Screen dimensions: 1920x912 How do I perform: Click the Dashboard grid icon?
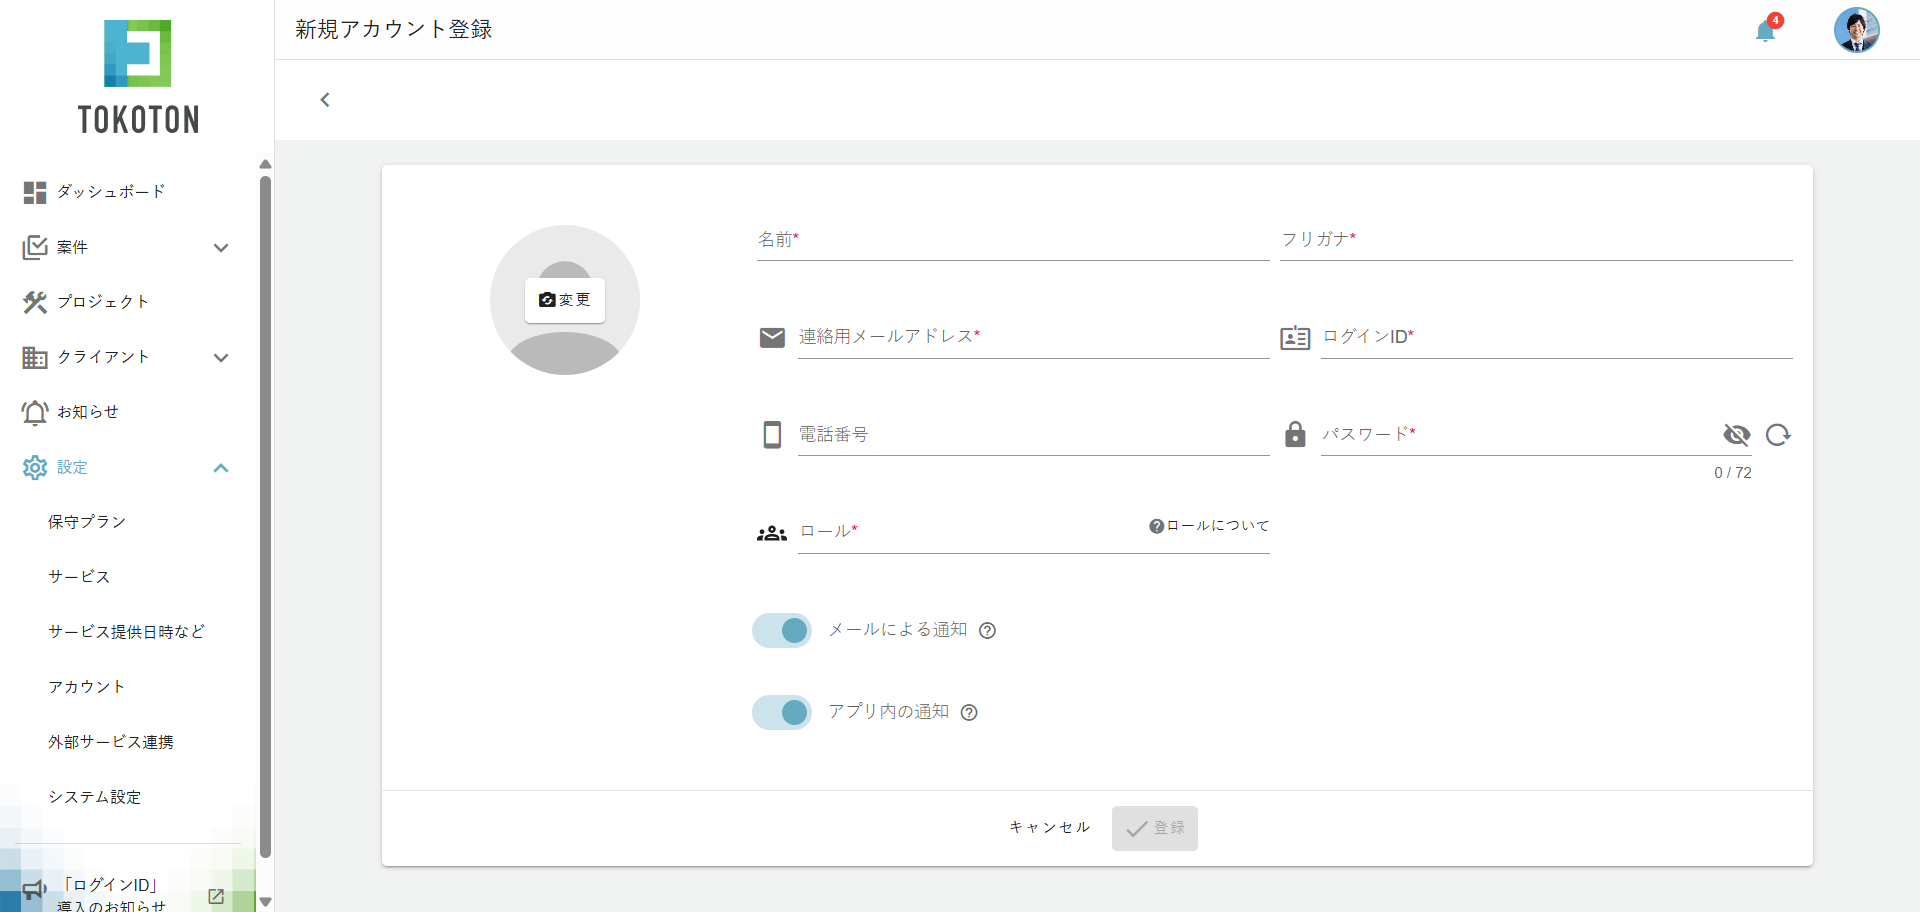click(35, 192)
